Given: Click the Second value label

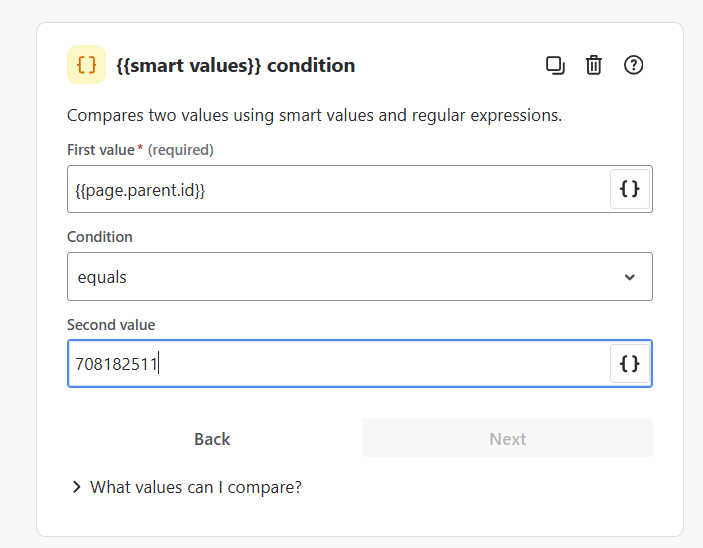Looking at the screenshot, I should coord(111,325).
